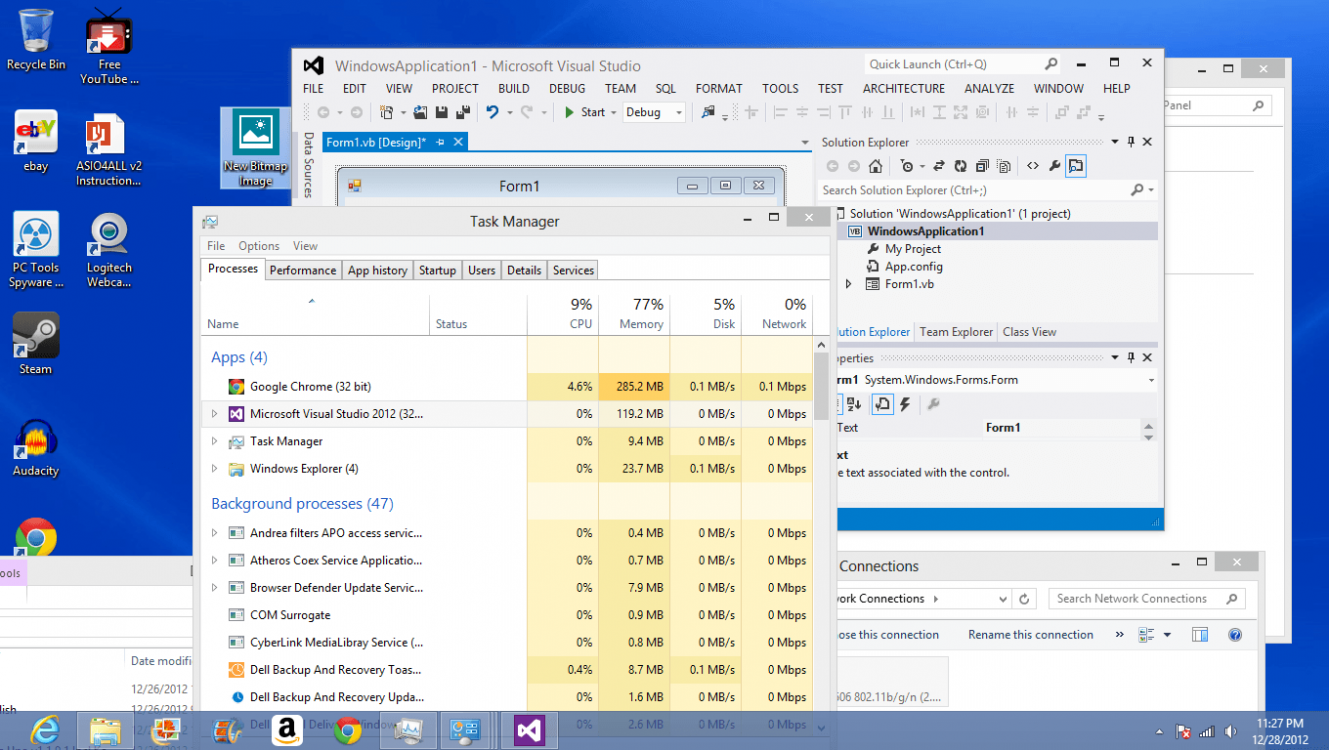The height and width of the screenshot is (750, 1329).
Task: Open Chrome from the taskbar
Action: point(348,731)
